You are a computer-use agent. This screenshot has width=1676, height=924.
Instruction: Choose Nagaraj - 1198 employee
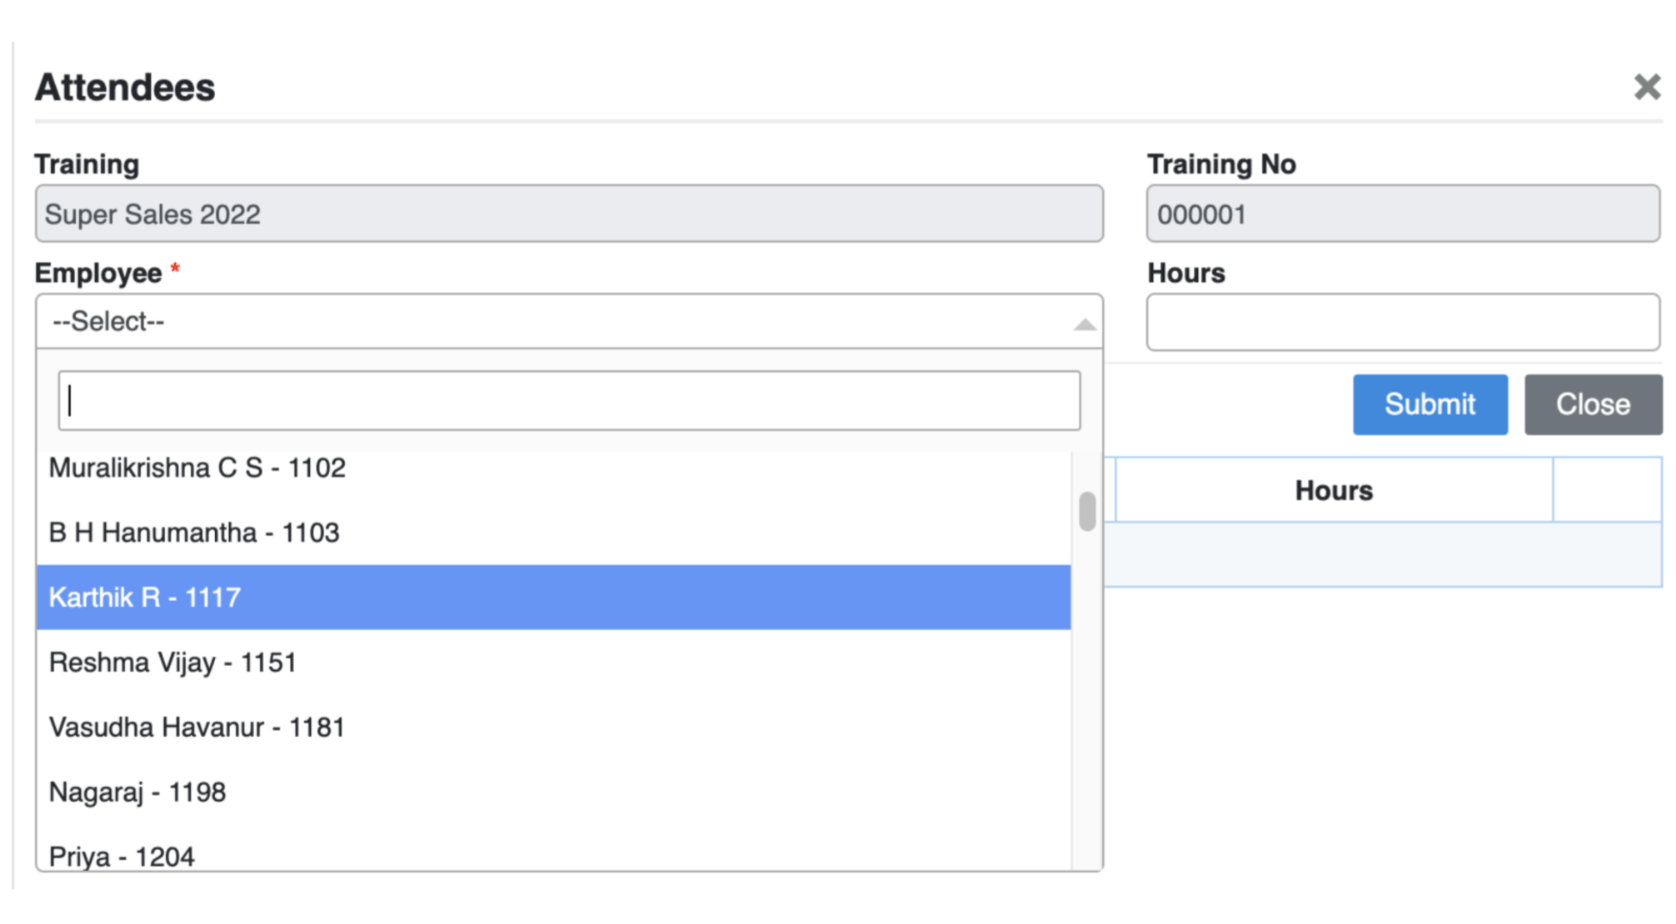click(553, 792)
